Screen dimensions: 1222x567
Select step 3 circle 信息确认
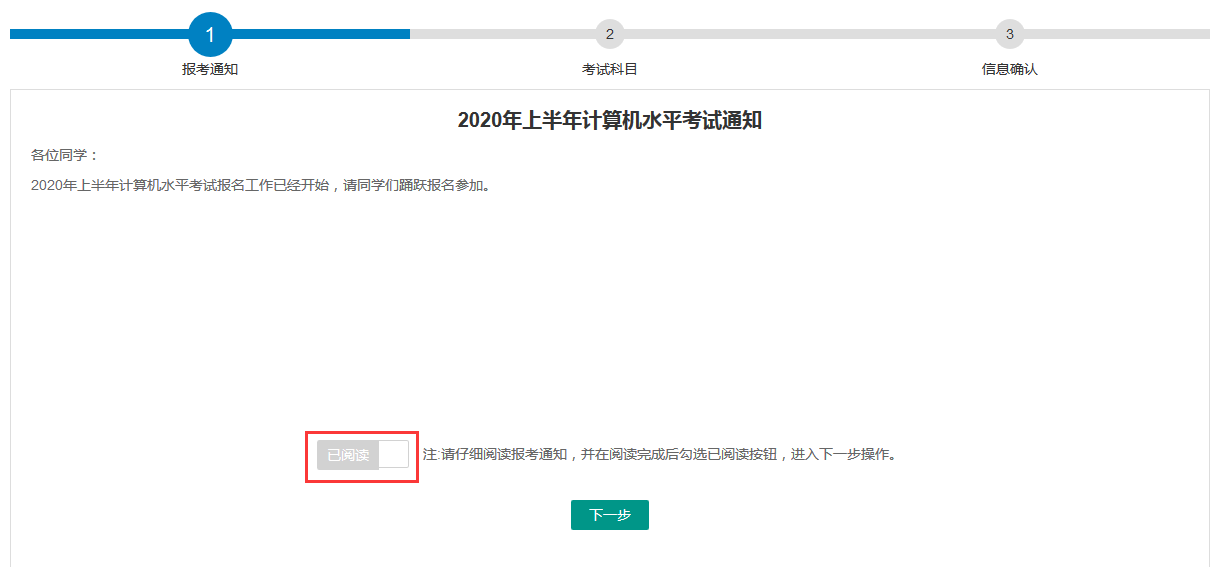1010,34
